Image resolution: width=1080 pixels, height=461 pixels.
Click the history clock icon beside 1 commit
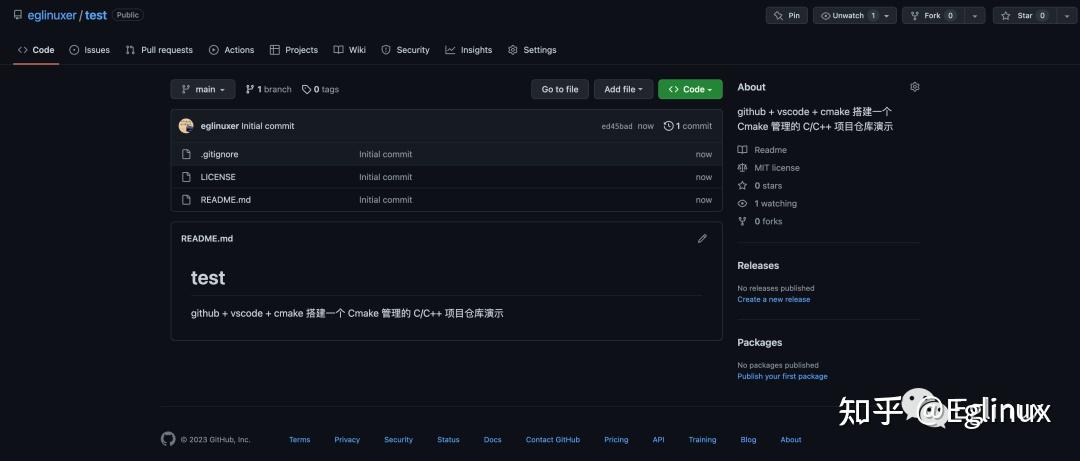click(668, 126)
